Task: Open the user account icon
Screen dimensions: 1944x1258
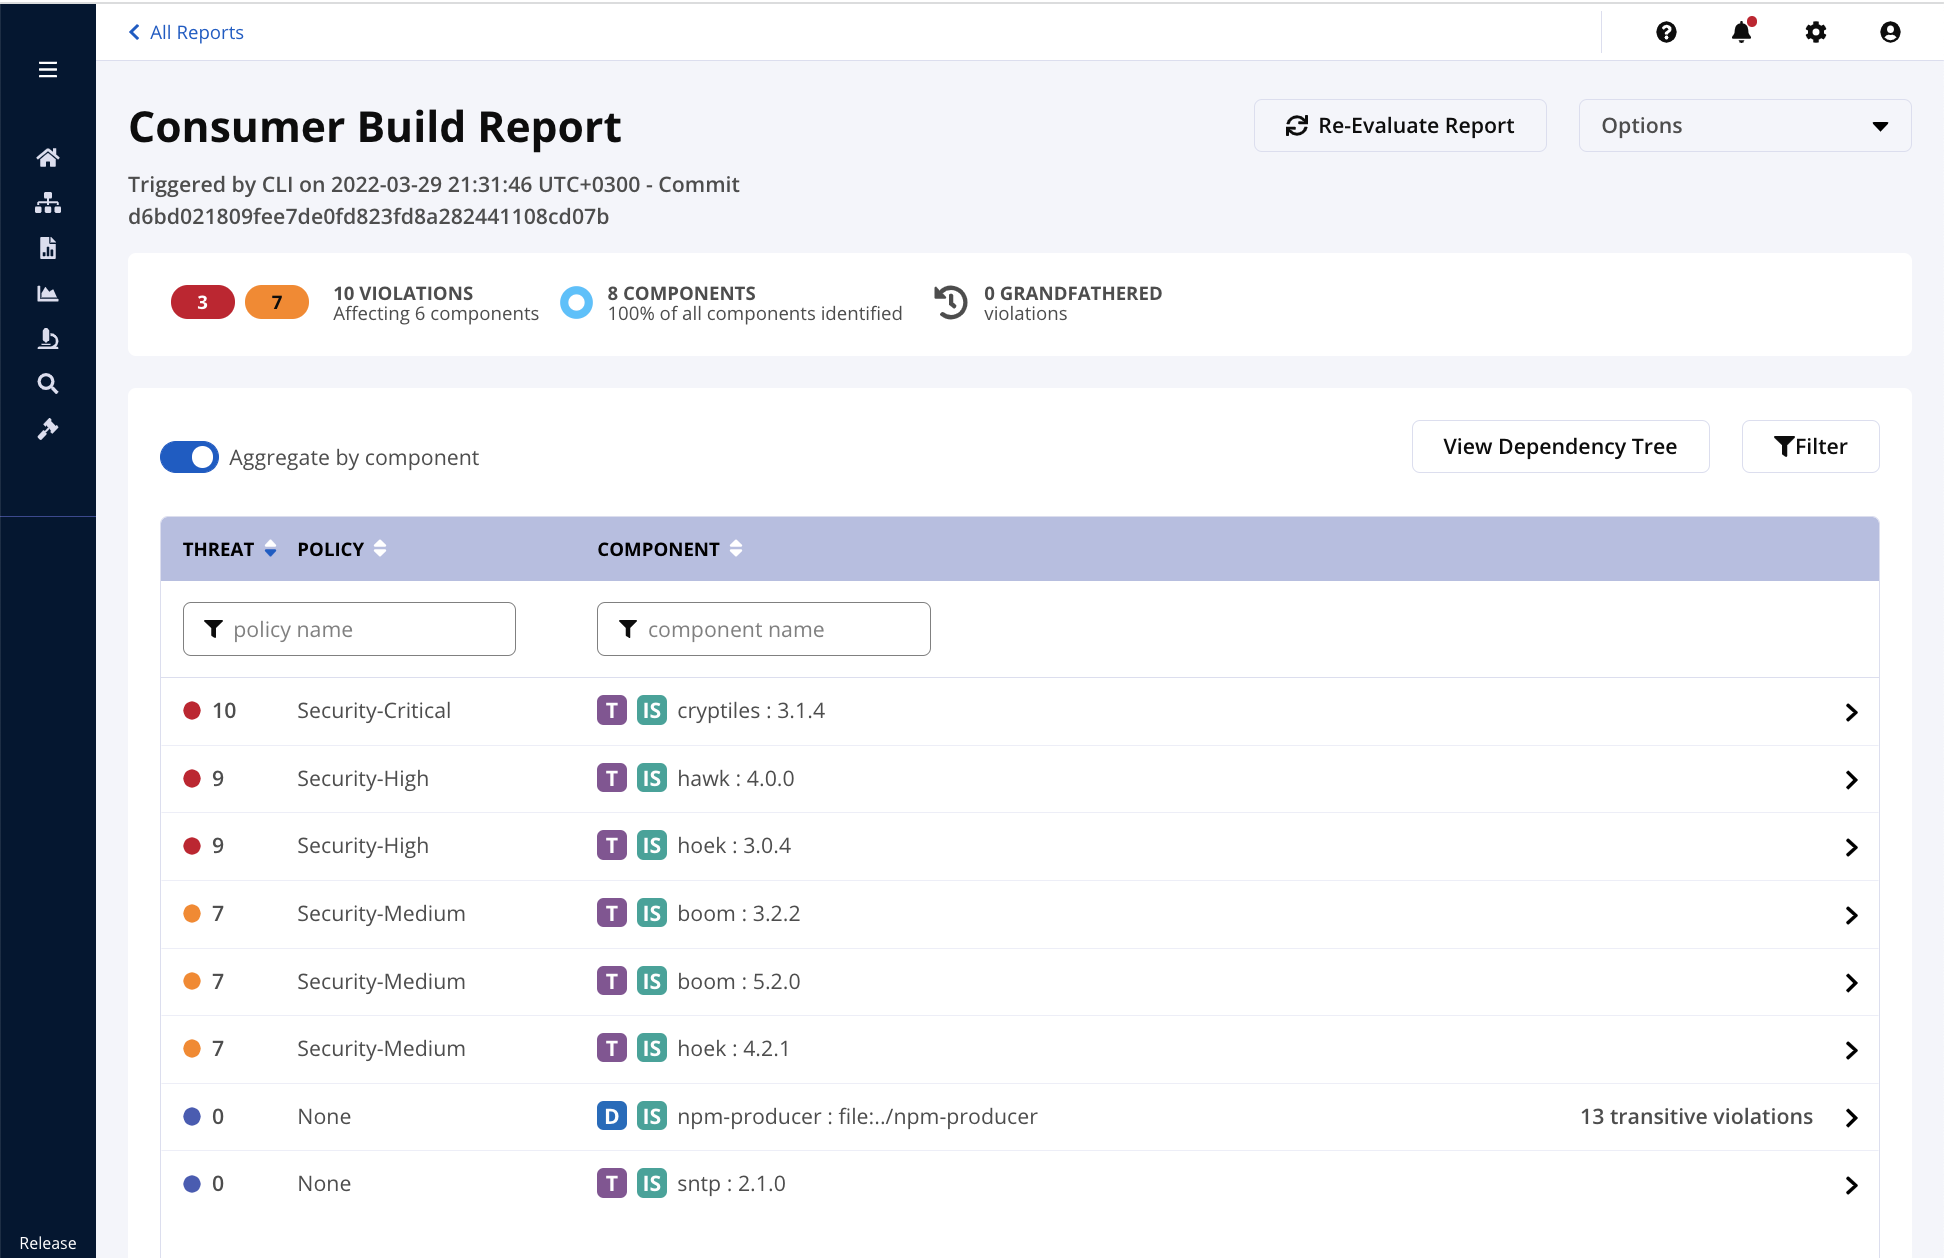Action: (1890, 32)
